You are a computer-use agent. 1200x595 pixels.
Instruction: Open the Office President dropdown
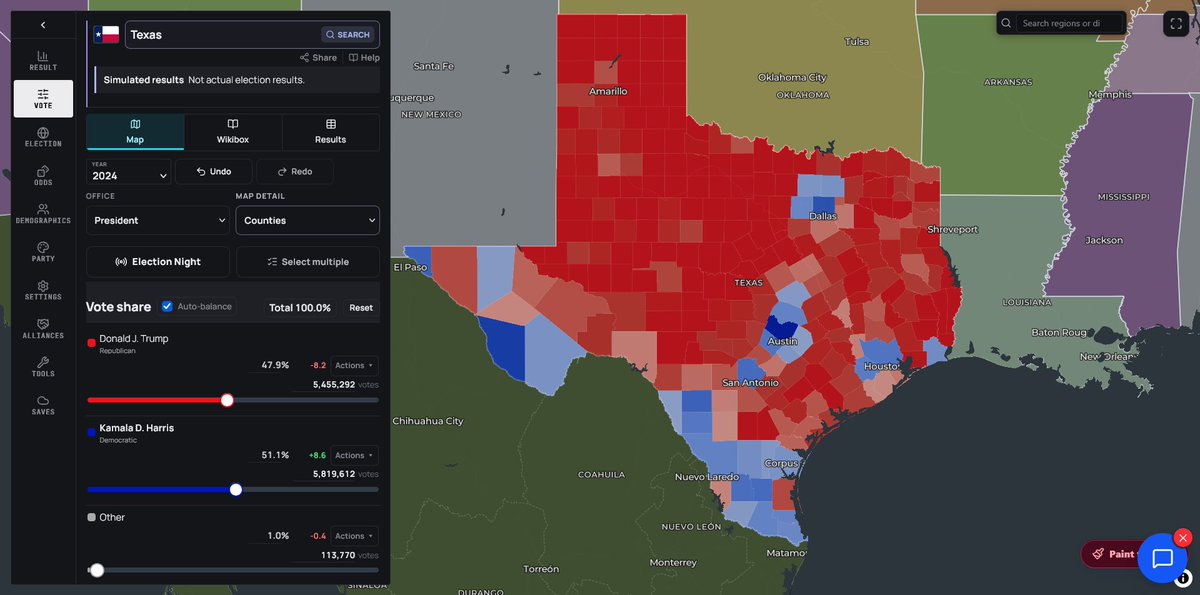tap(158, 220)
